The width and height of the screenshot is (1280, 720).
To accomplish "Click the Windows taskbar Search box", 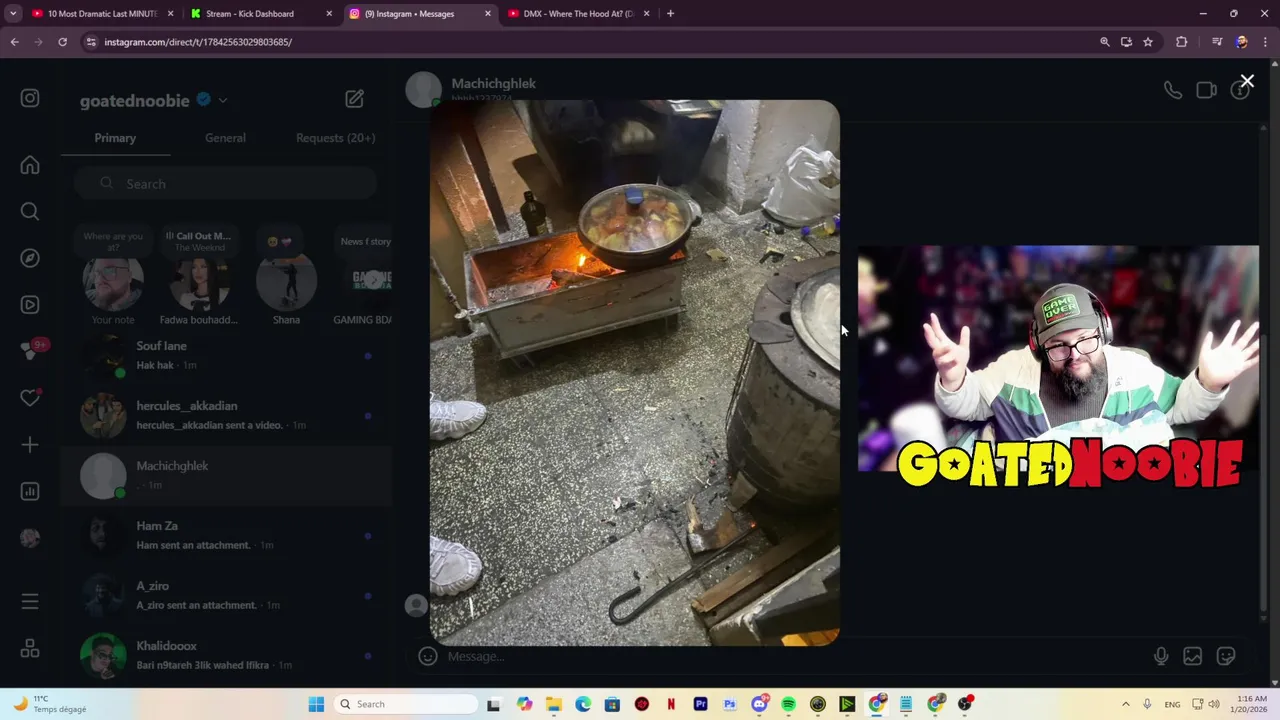I will coord(405,704).
